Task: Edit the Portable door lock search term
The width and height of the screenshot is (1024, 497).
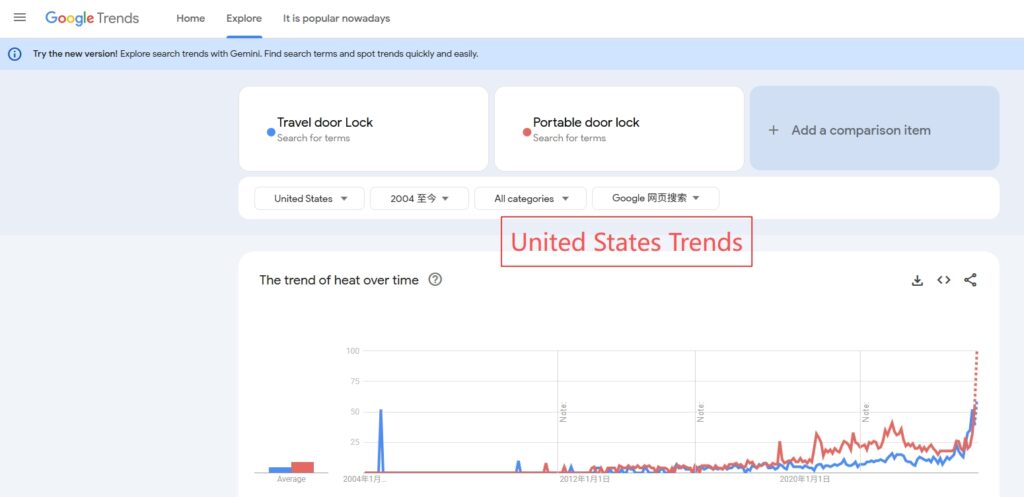Action: coord(586,122)
